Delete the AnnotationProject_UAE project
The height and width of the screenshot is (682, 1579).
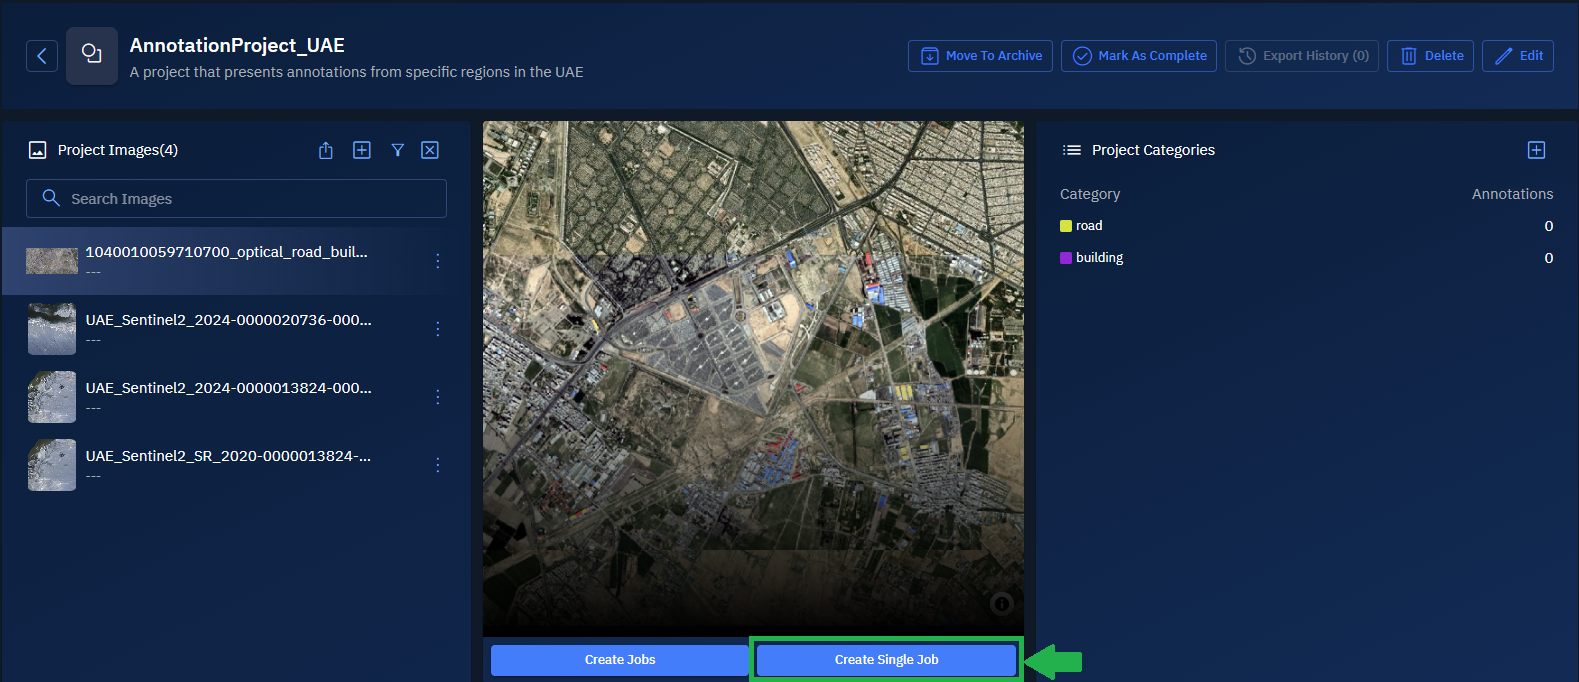(x=1430, y=56)
